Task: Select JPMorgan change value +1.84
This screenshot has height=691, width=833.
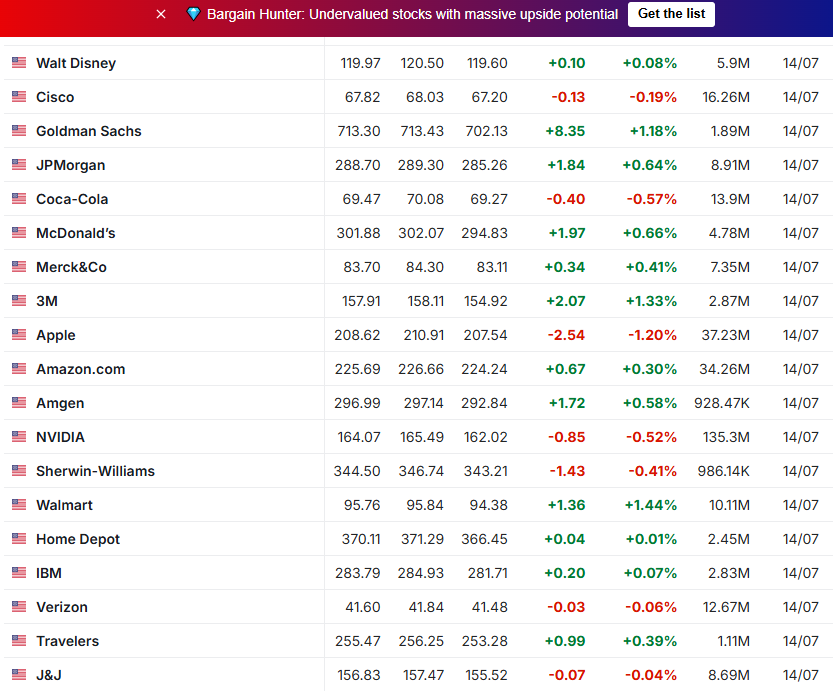Action: pos(566,165)
